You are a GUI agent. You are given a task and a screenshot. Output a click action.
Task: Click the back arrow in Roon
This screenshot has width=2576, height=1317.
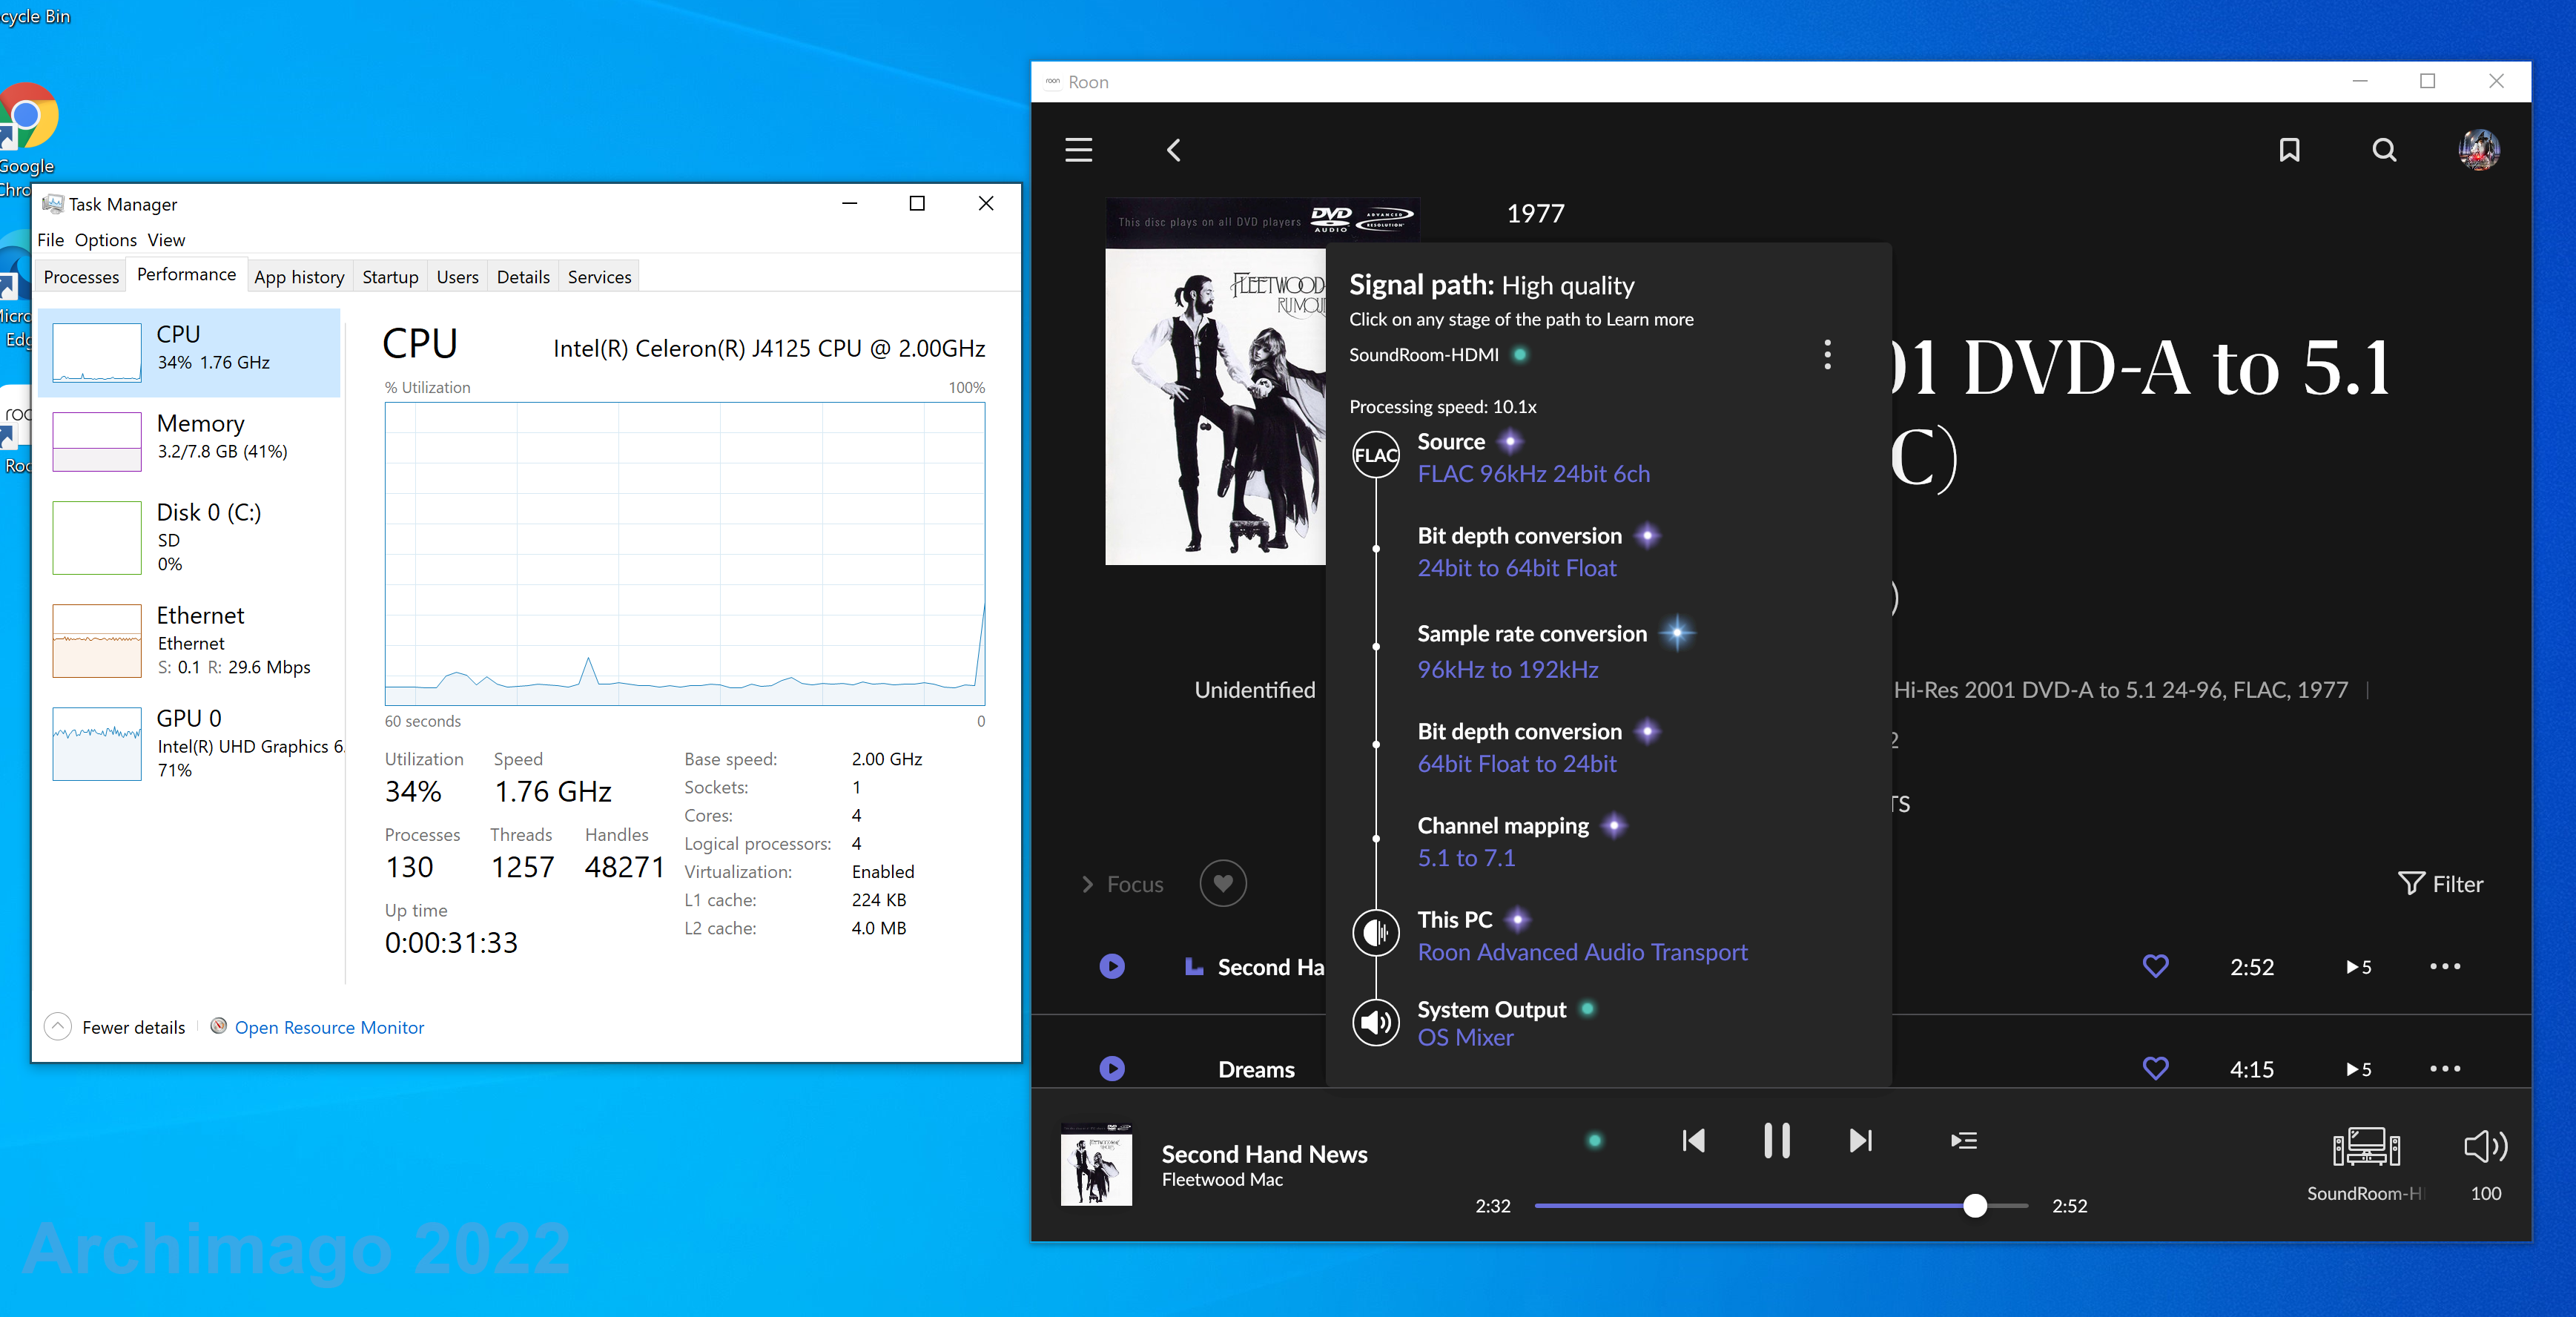pyautogui.click(x=1174, y=150)
